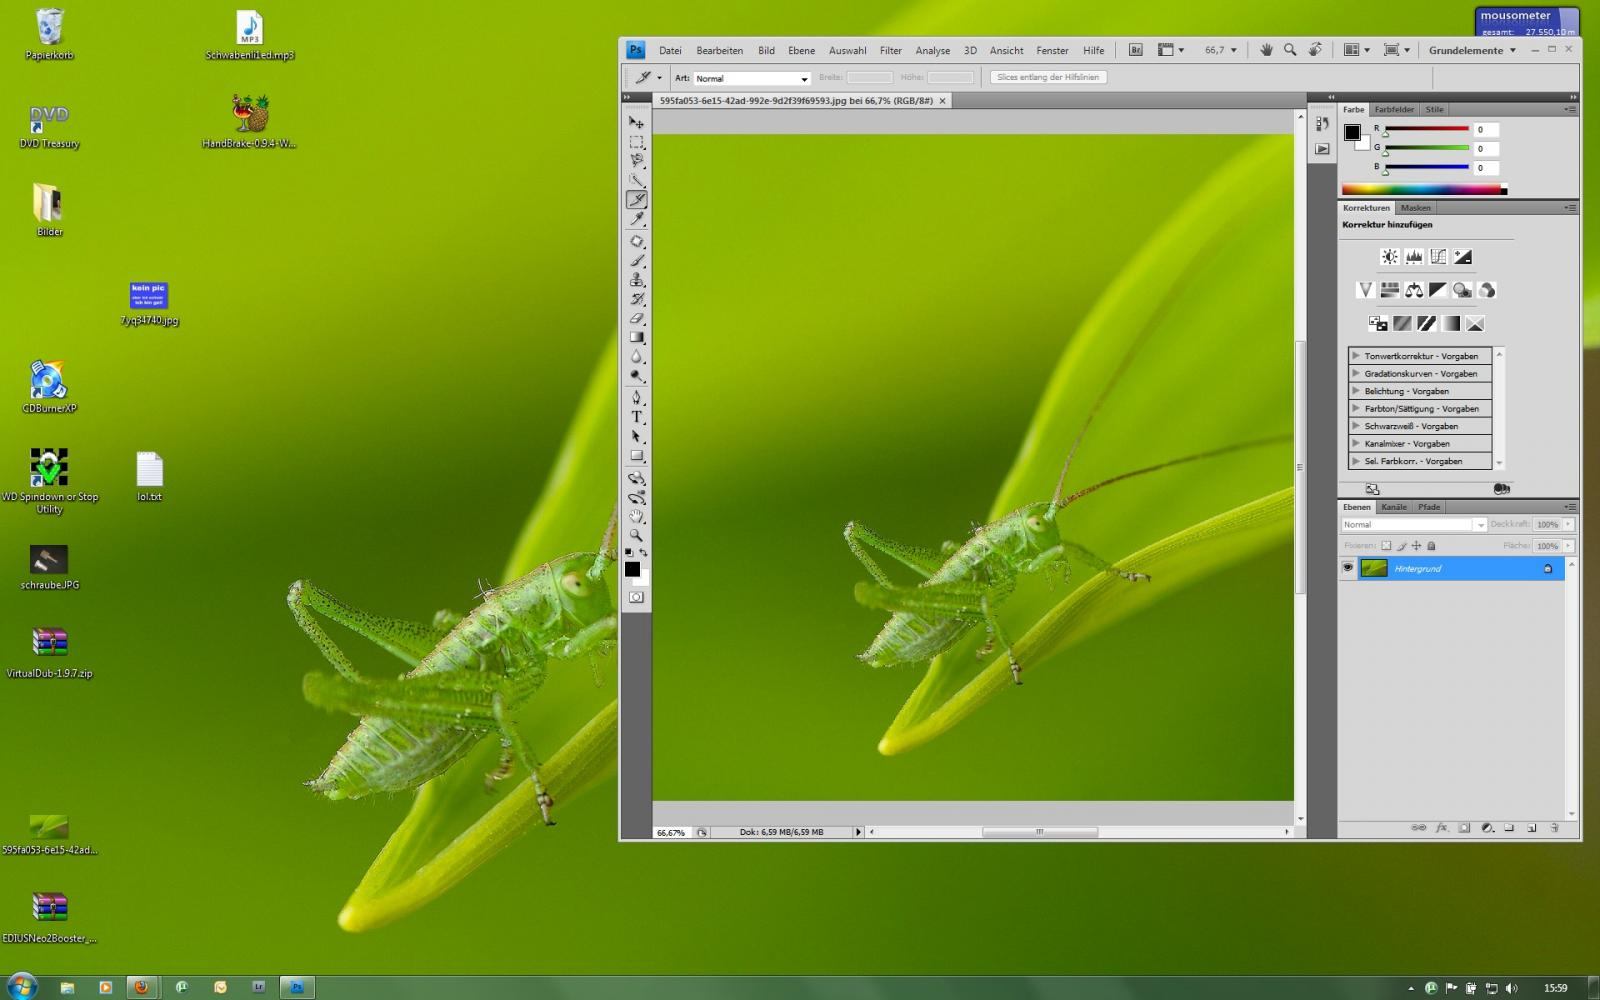Select the Pen tool
Screen dimensions: 1600x1000
pos(636,397)
